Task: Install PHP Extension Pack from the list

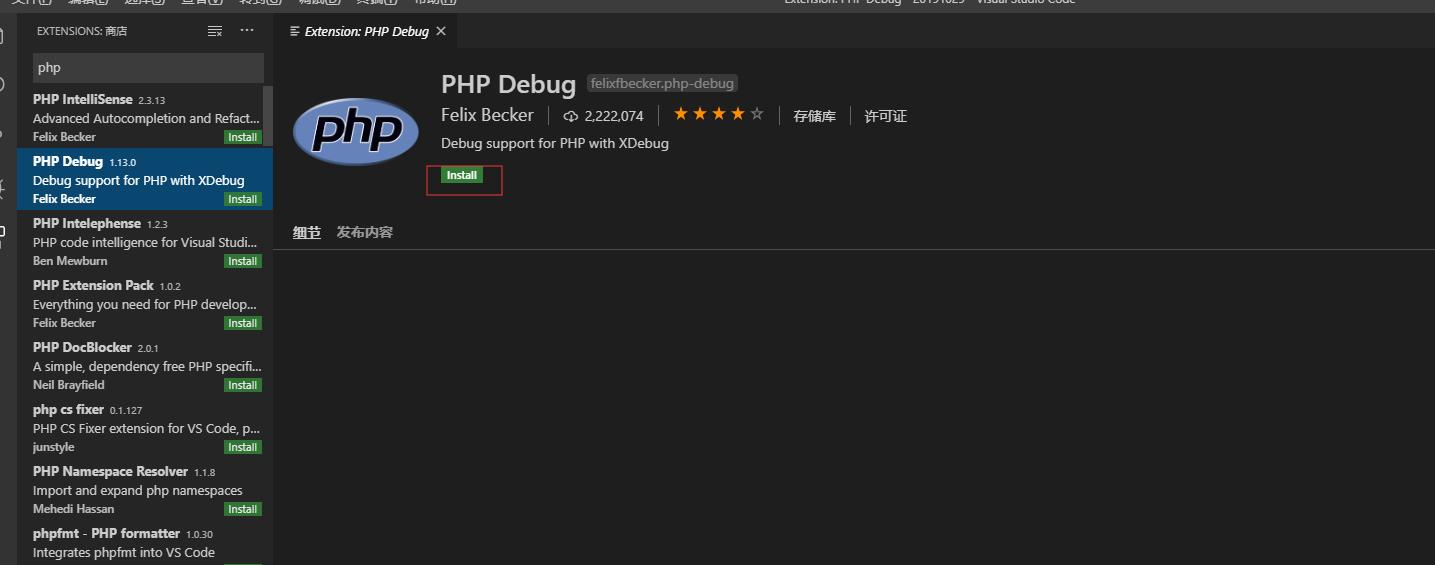Action: (x=242, y=323)
